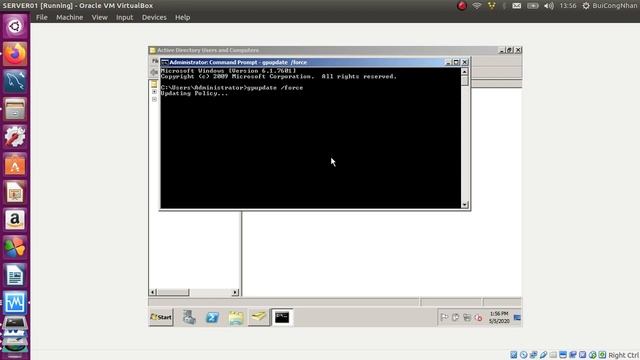This screenshot has height=360, width=640.
Task: Click Ubuntu Wi-Fi network indicator
Action: tap(477, 6)
